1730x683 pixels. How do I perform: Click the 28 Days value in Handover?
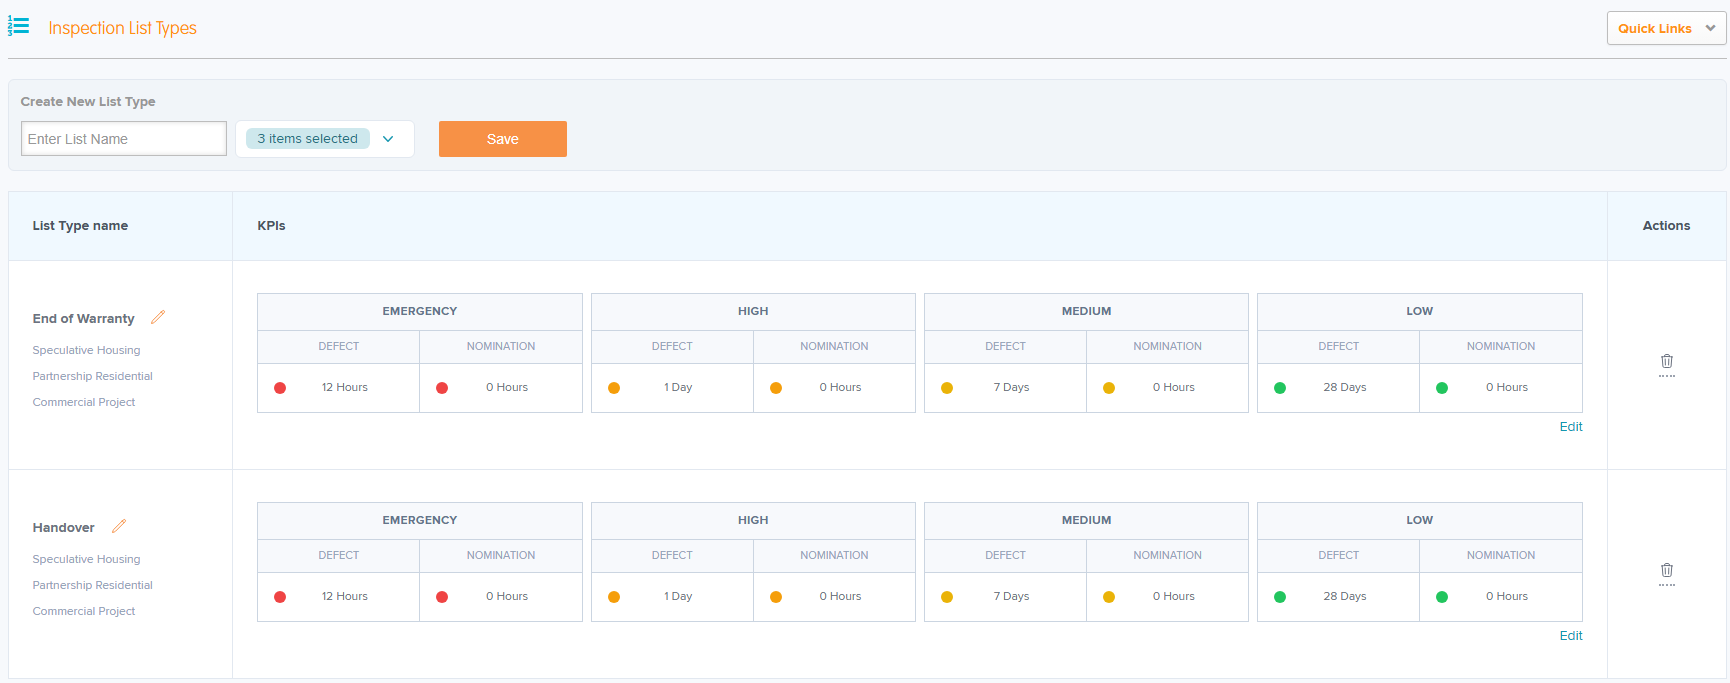[x=1345, y=596]
